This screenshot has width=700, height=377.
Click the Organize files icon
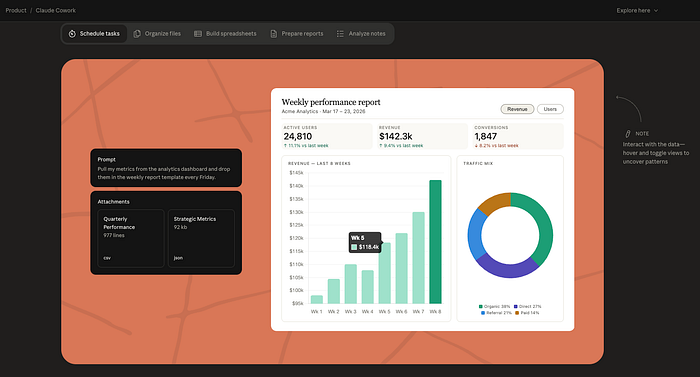137,34
